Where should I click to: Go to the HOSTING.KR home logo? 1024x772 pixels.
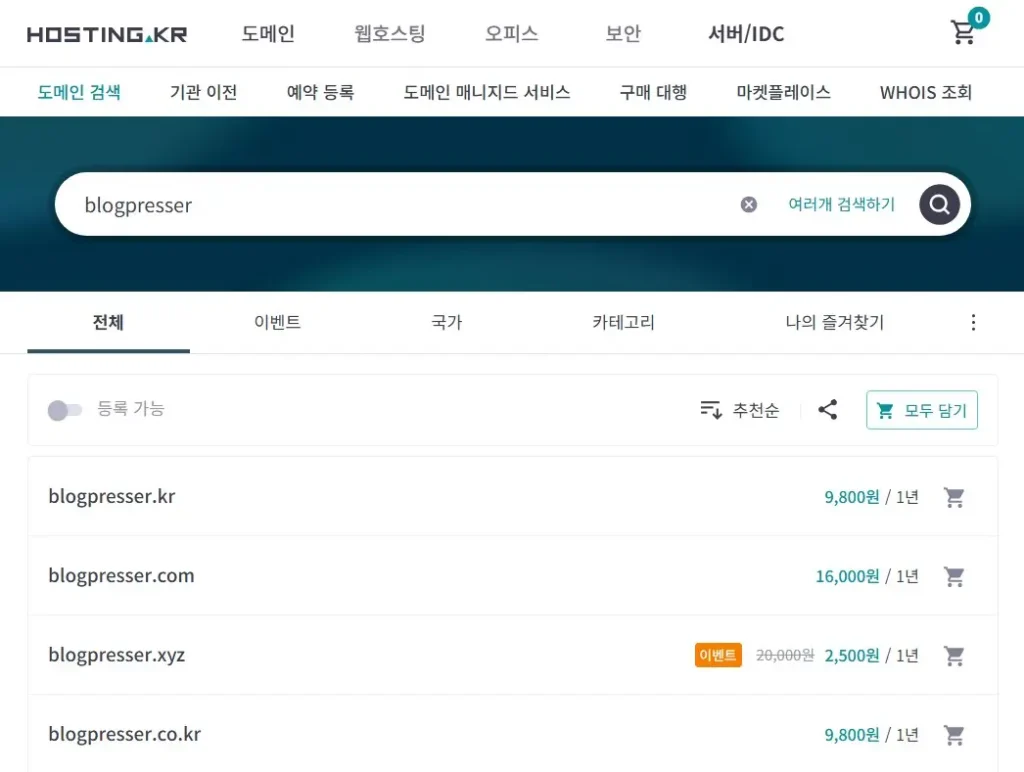coord(107,34)
